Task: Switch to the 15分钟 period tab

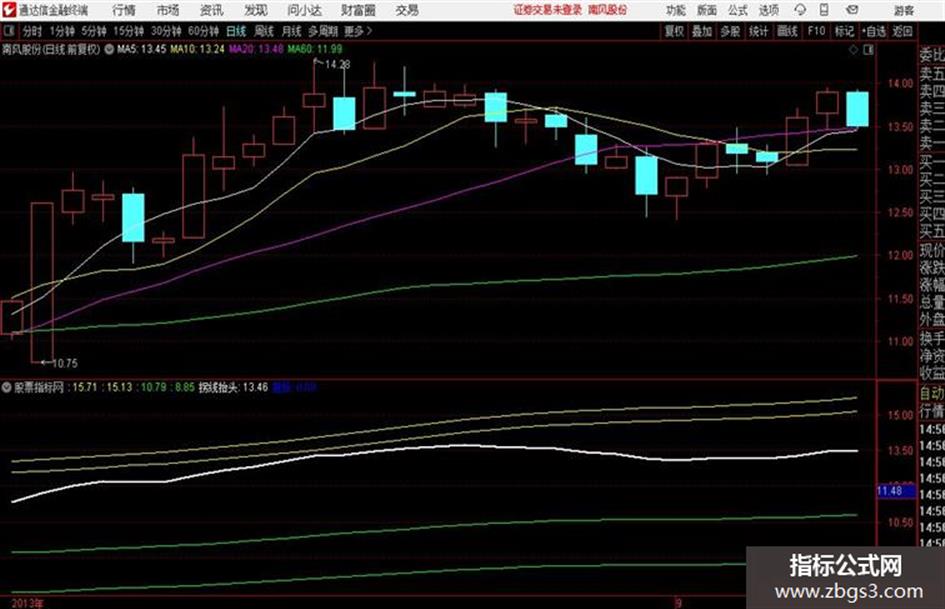Action: (x=129, y=31)
